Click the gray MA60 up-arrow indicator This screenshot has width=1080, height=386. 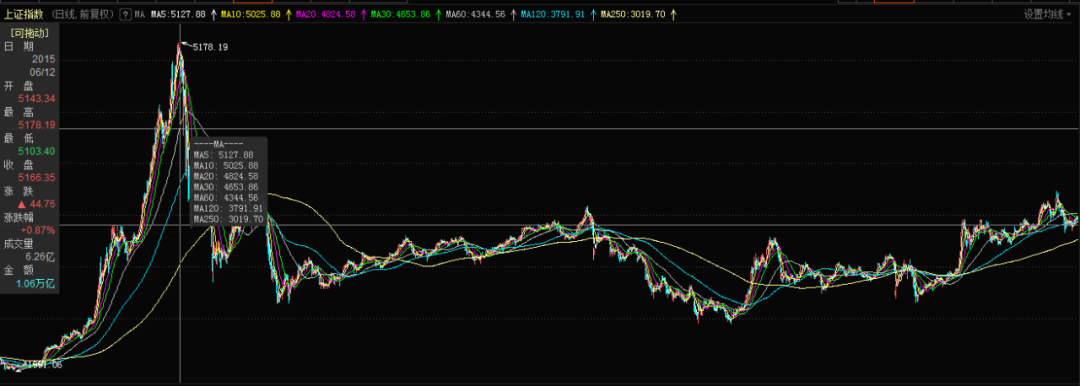point(514,14)
